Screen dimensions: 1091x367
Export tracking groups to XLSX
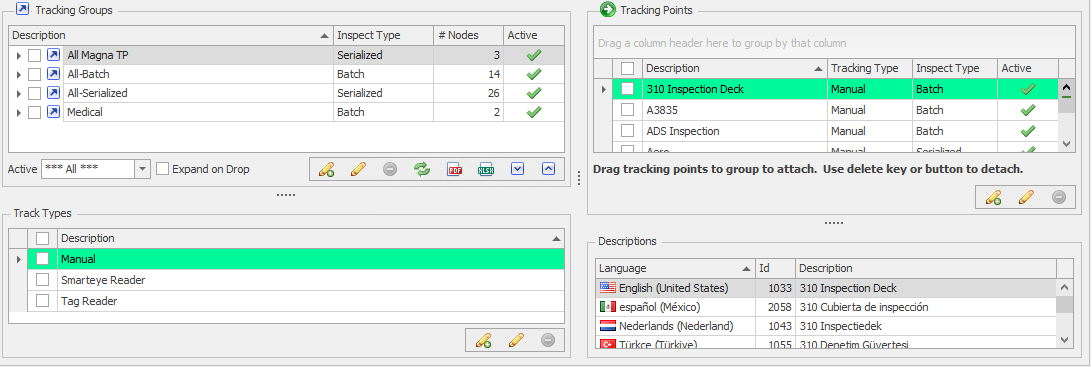[486, 169]
